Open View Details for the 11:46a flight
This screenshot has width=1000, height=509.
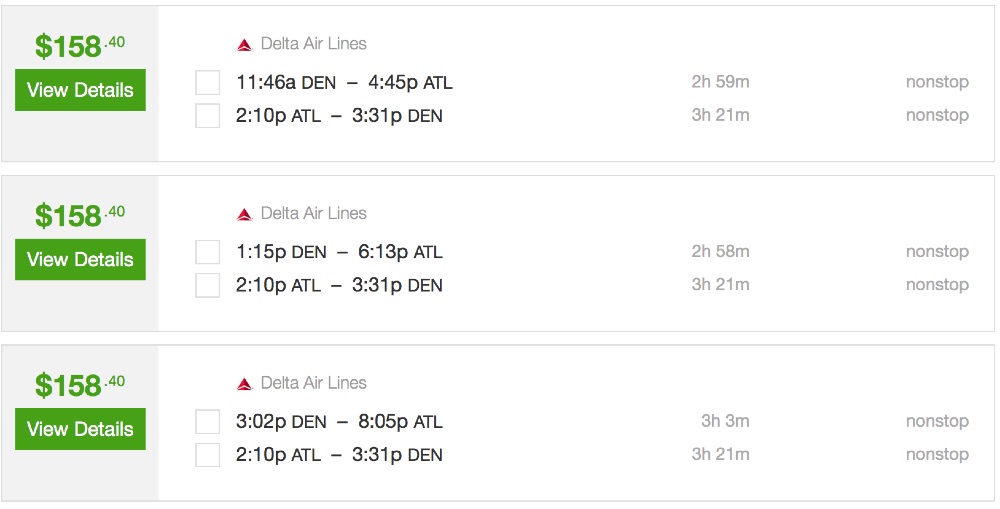tap(80, 90)
